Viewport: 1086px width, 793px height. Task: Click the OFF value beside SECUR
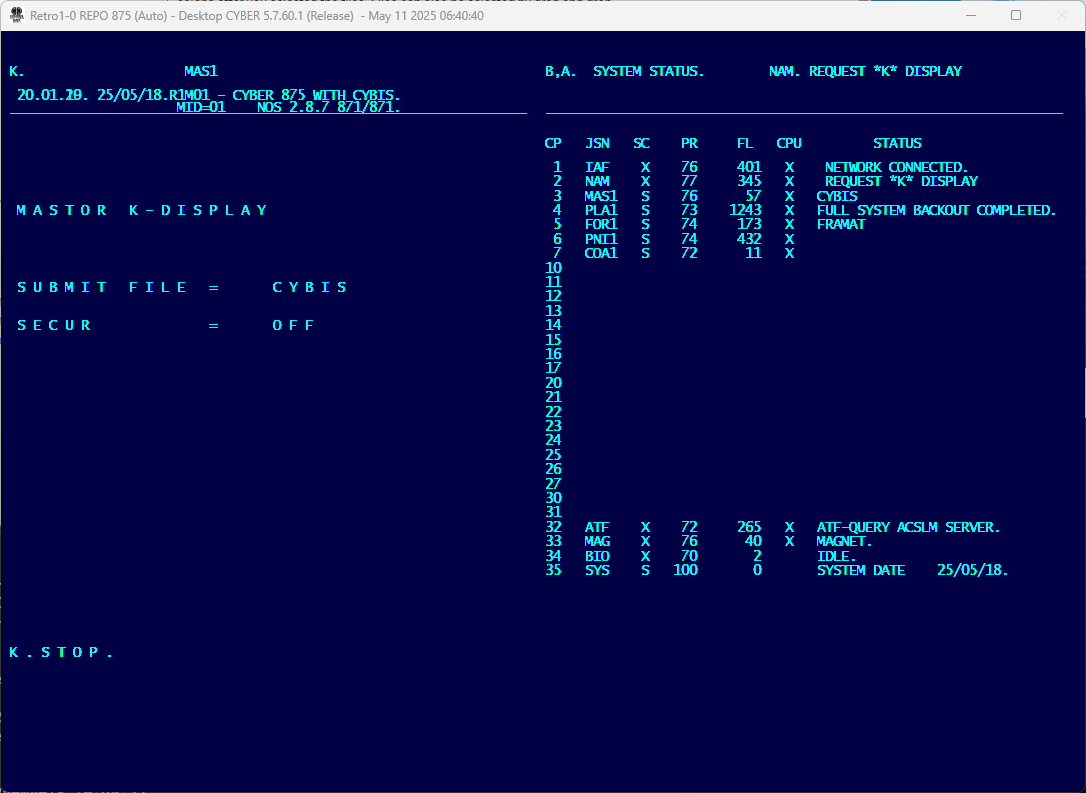293,325
